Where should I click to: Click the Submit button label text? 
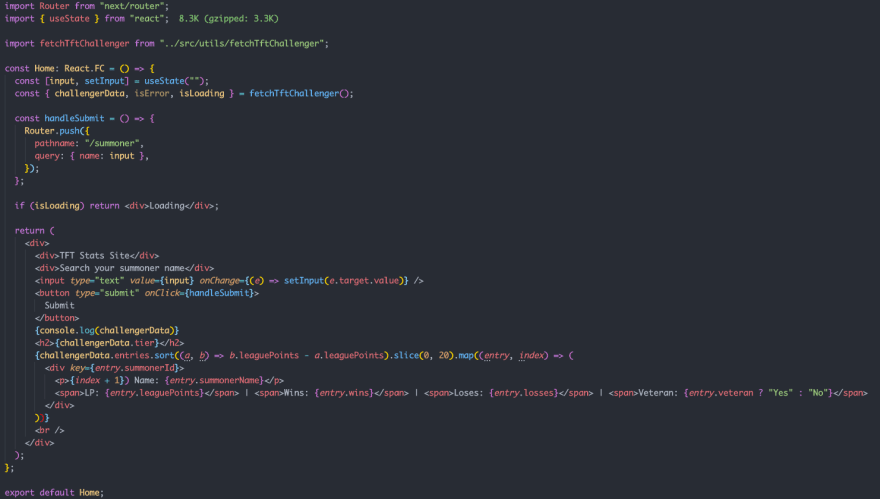pyautogui.click(x=59, y=305)
